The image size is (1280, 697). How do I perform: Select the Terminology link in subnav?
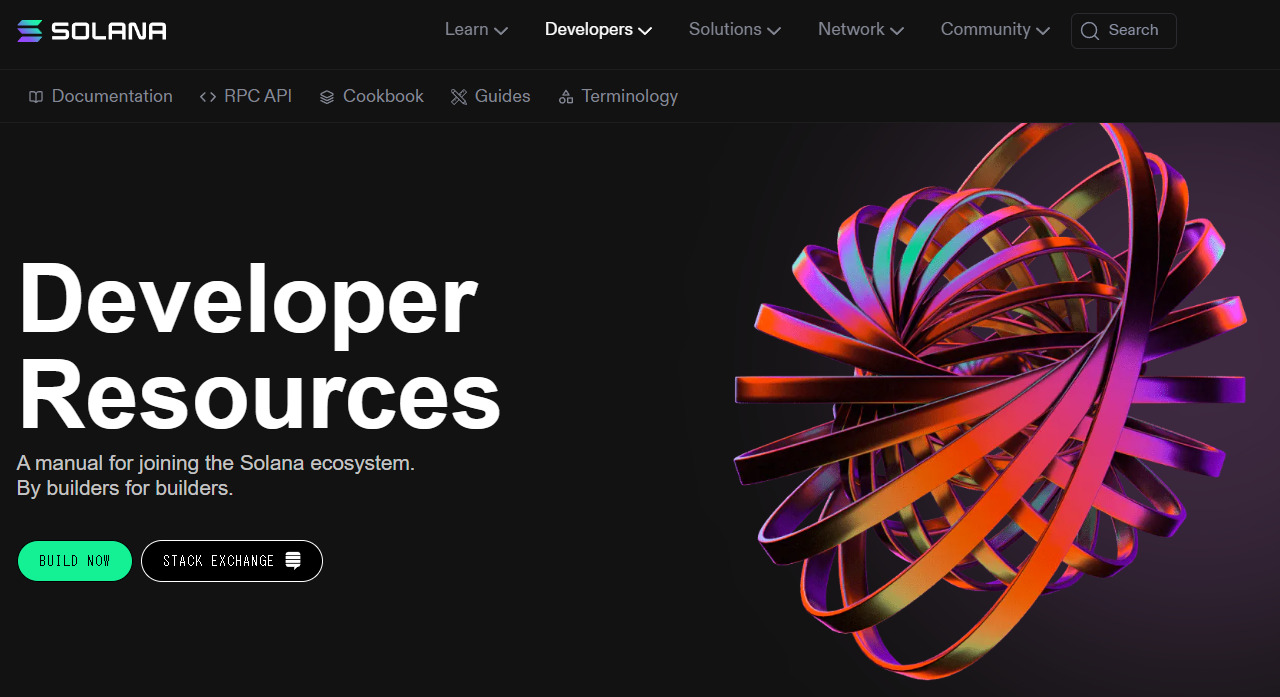tap(629, 97)
